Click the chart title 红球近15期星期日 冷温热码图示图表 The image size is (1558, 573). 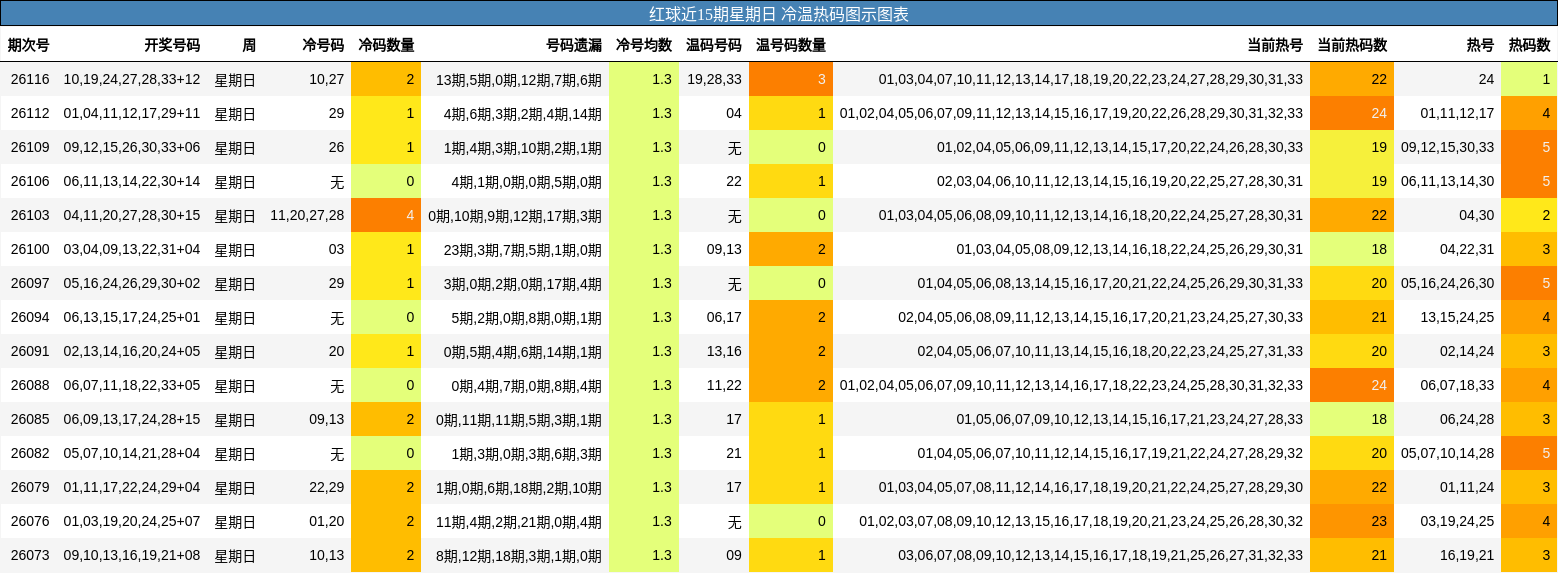(779, 14)
